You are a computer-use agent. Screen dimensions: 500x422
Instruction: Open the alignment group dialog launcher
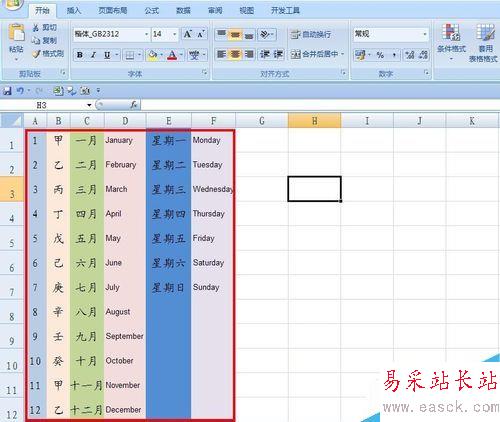343,72
